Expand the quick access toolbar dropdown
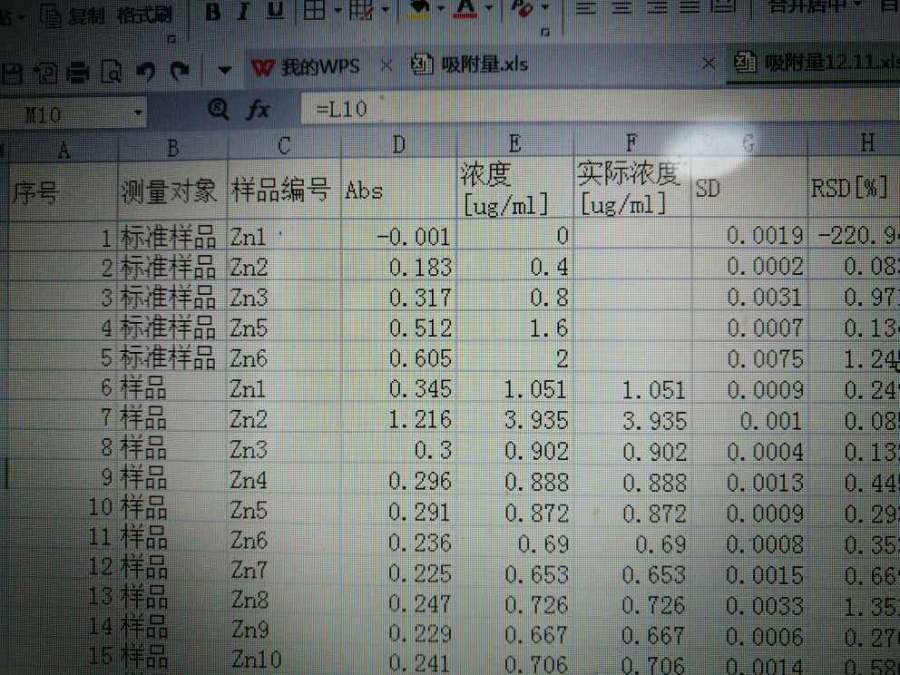Image resolution: width=900 pixels, height=675 pixels. [224, 71]
